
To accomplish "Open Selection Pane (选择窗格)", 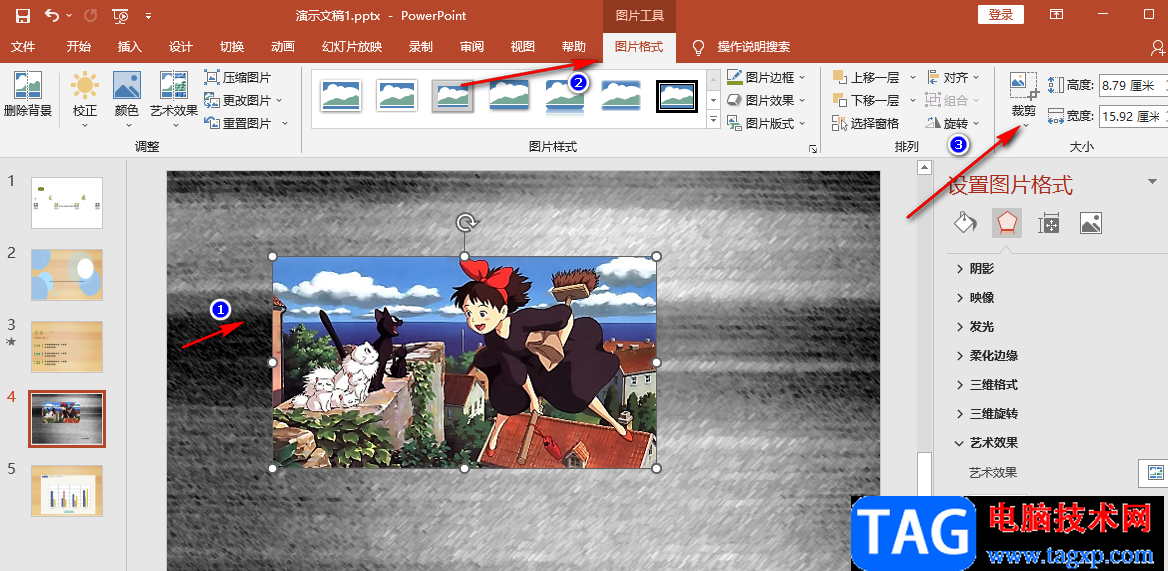I will coord(866,123).
